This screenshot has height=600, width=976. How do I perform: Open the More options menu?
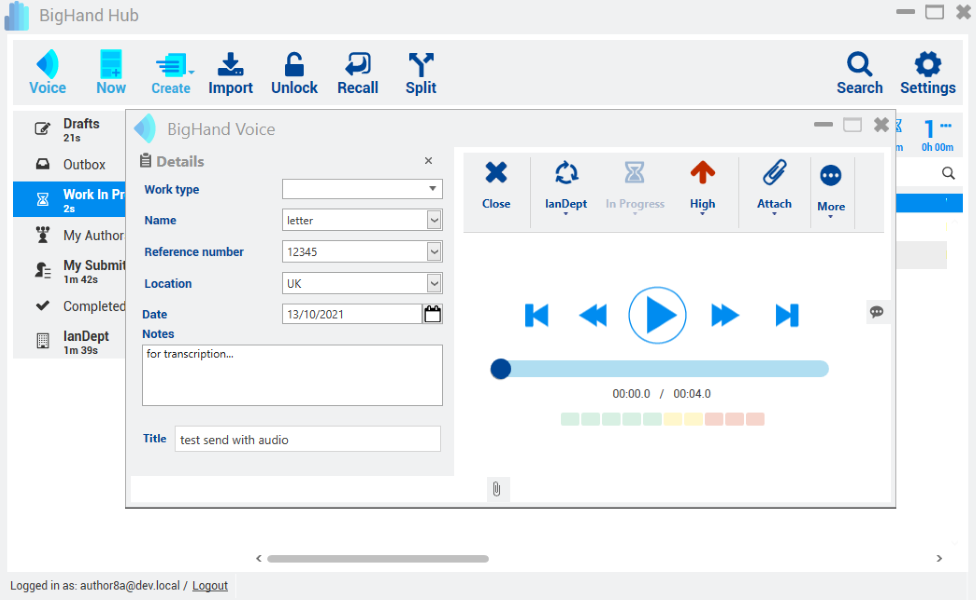point(831,190)
